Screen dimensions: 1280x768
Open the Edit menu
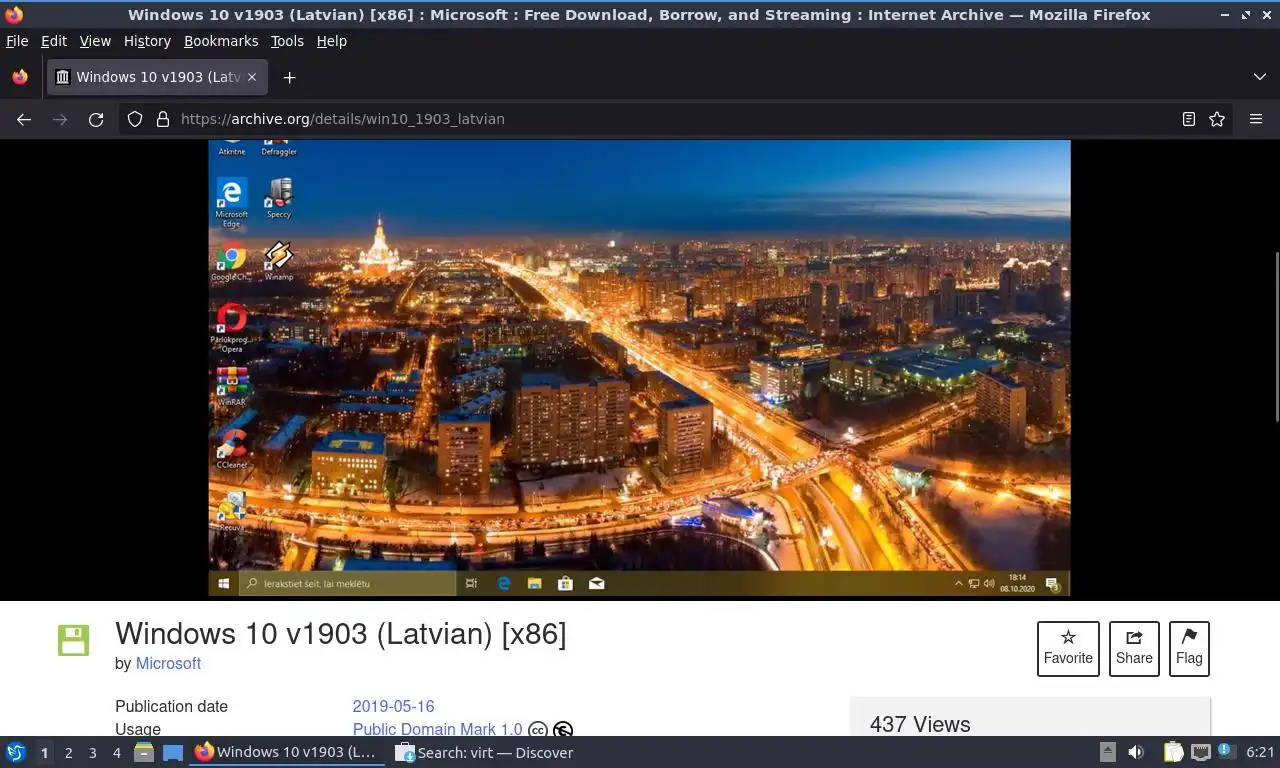click(x=54, y=41)
